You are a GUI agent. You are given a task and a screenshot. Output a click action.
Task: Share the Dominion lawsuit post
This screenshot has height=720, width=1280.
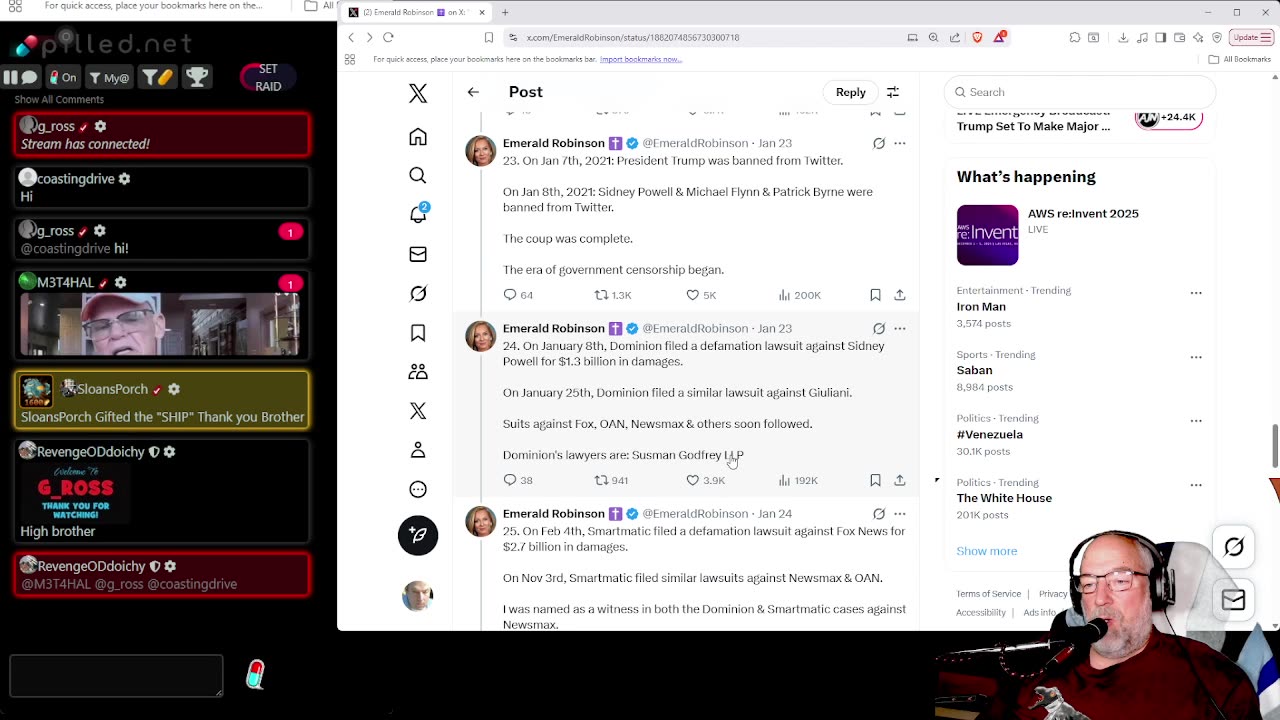pos(900,480)
